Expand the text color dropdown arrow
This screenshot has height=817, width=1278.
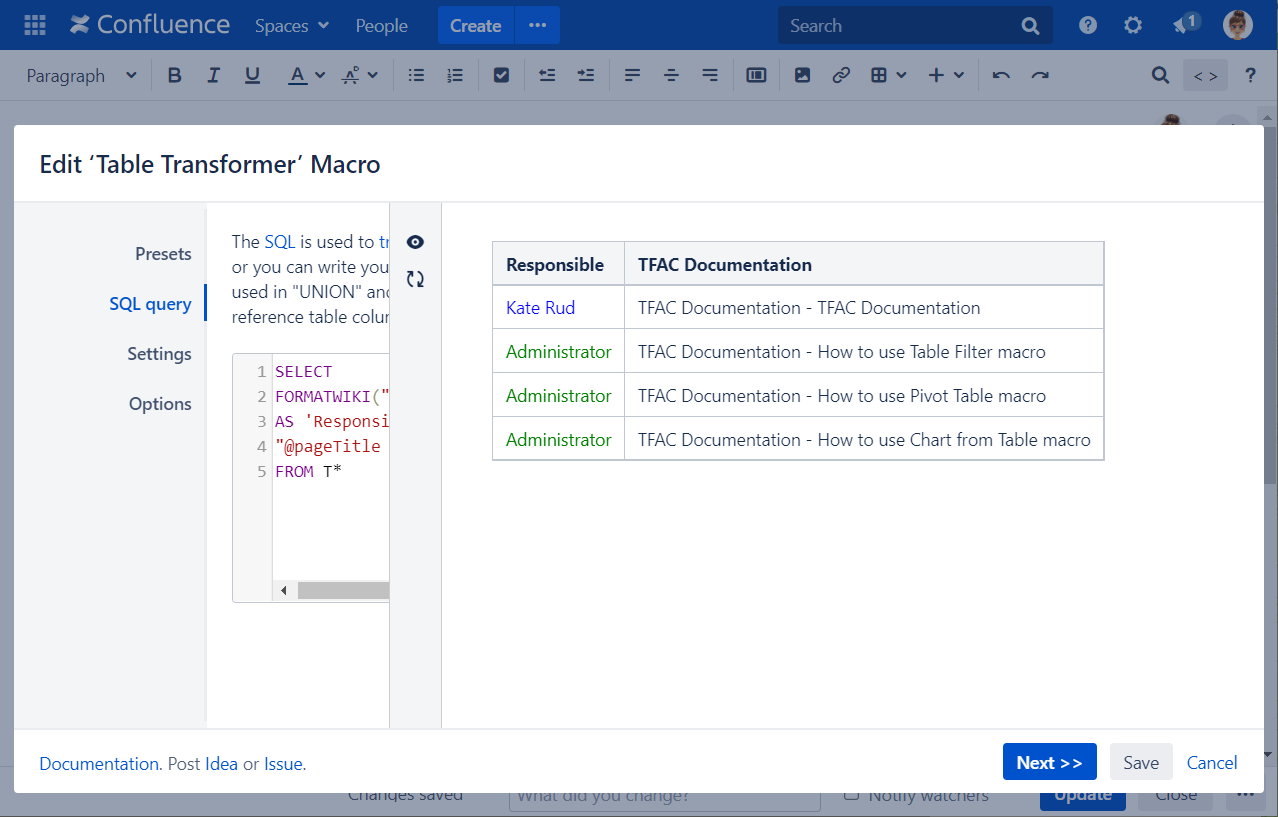click(x=320, y=75)
